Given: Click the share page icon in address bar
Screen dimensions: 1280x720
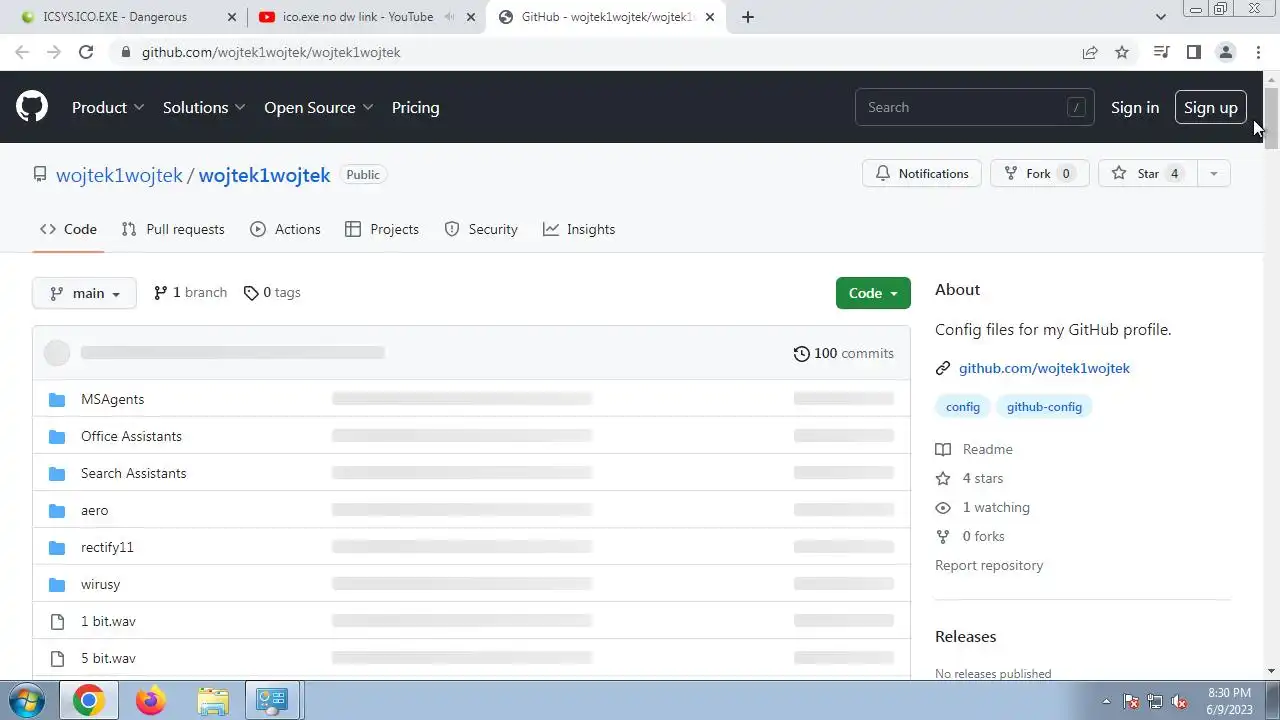Looking at the screenshot, I should point(1090,52).
